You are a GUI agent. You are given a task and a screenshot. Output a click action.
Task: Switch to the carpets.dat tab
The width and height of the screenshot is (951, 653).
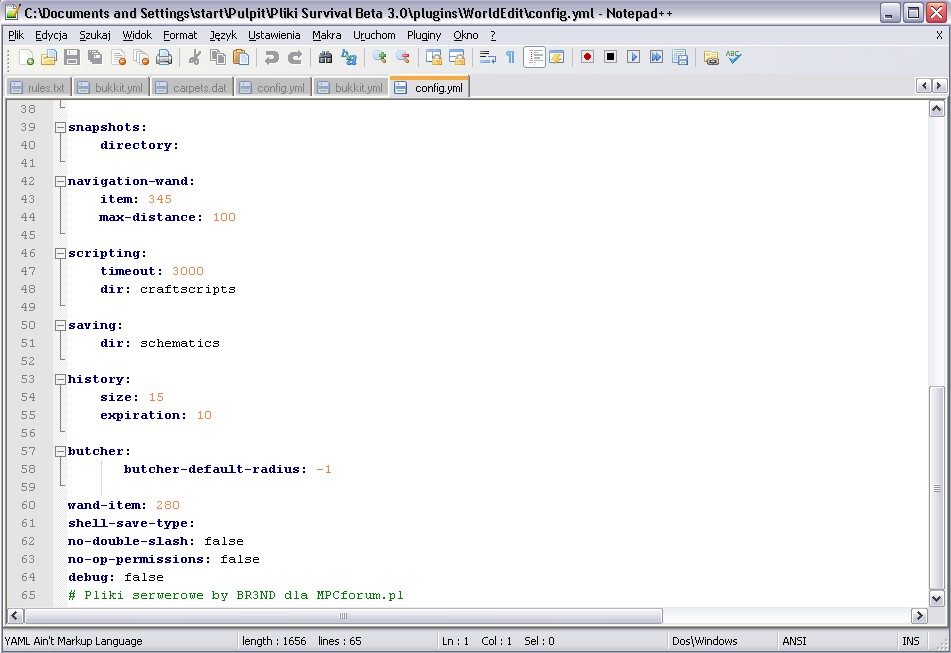193,88
